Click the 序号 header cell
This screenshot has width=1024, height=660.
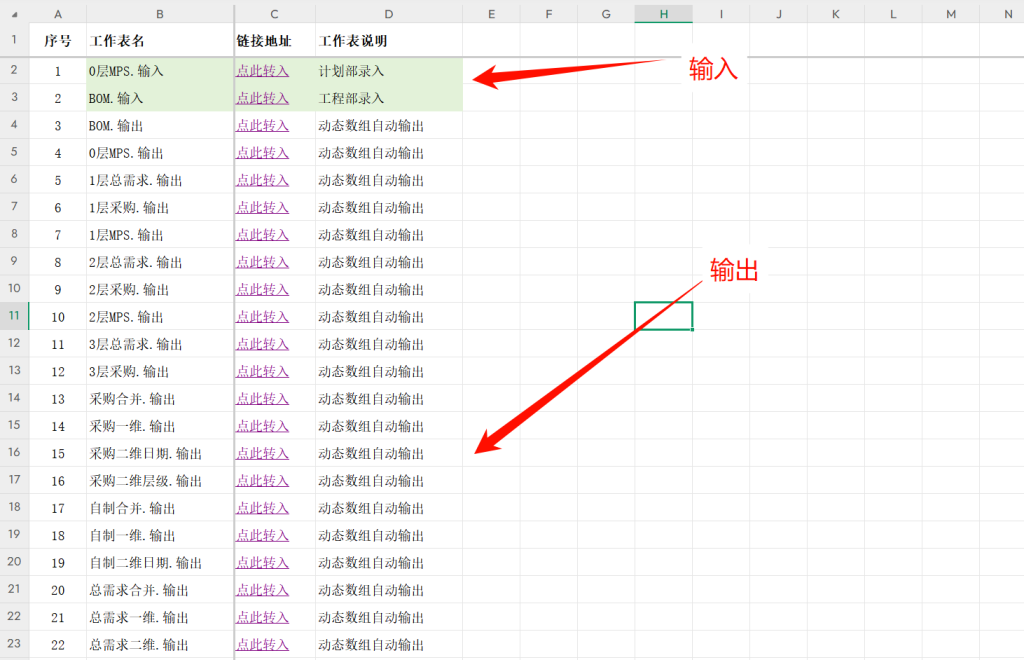click(x=57, y=40)
